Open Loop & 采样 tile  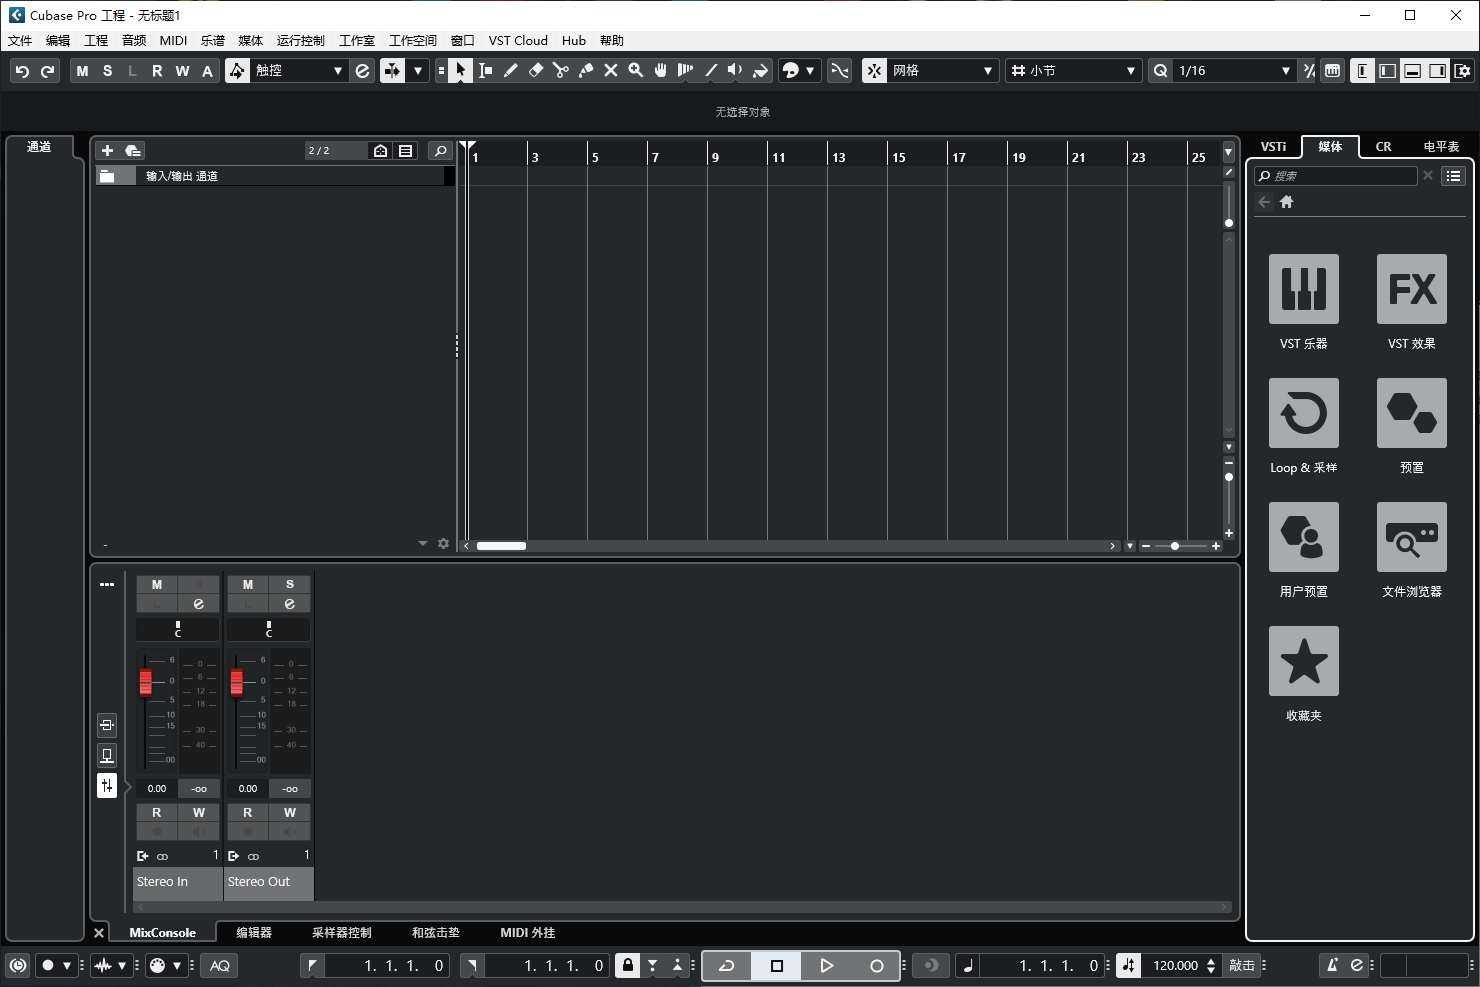tap(1304, 413)
